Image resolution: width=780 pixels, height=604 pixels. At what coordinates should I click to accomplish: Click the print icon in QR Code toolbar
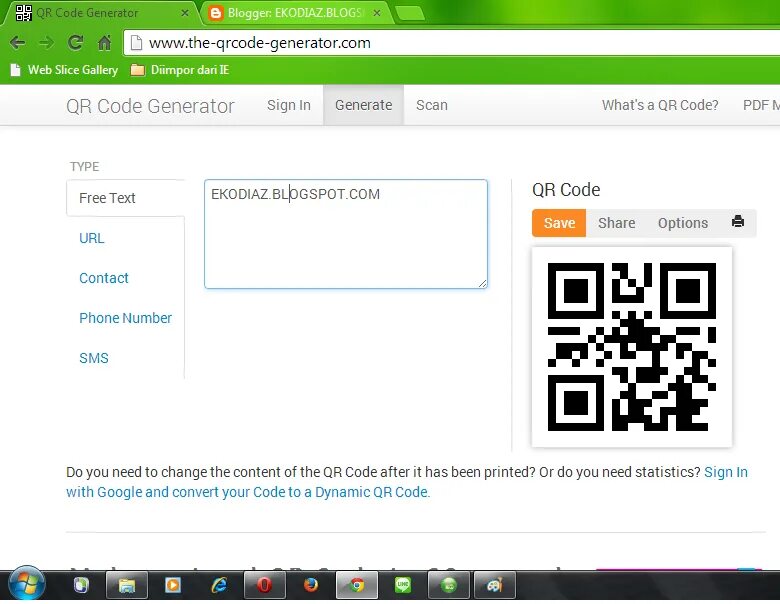point(738,221)
